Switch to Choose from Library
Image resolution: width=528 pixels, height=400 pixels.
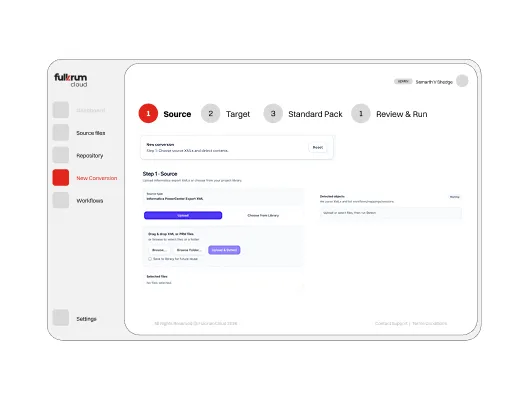click(x=263, y=215)
